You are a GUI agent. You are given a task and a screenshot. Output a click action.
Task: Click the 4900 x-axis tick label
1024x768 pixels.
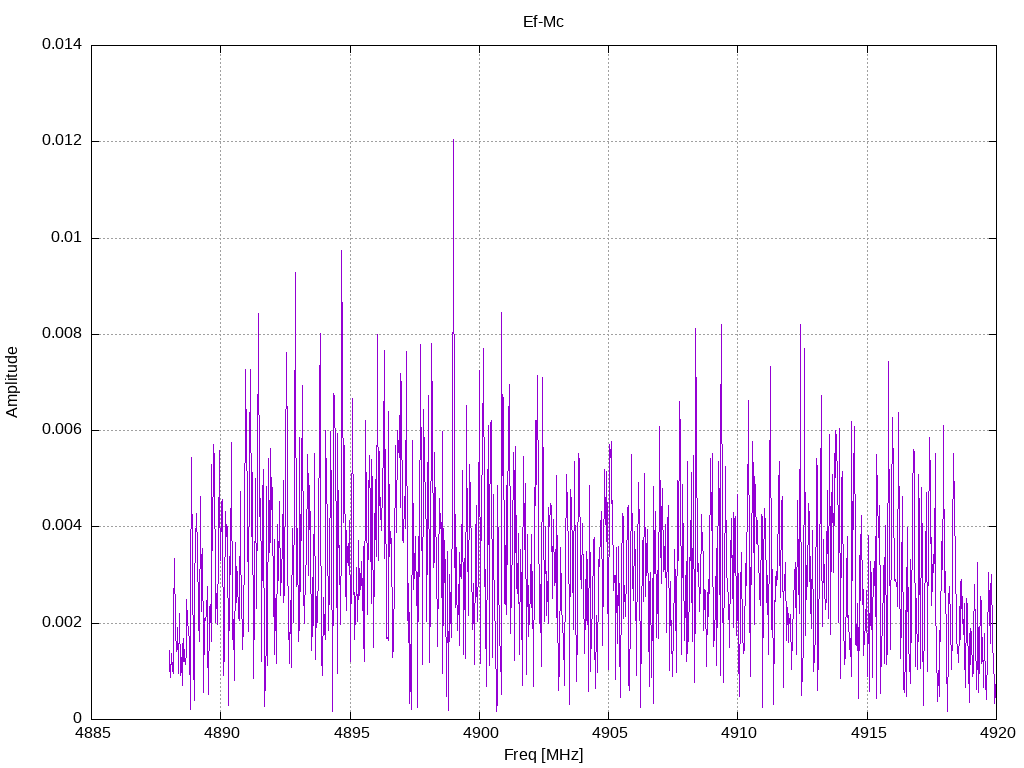pos(480,733)
